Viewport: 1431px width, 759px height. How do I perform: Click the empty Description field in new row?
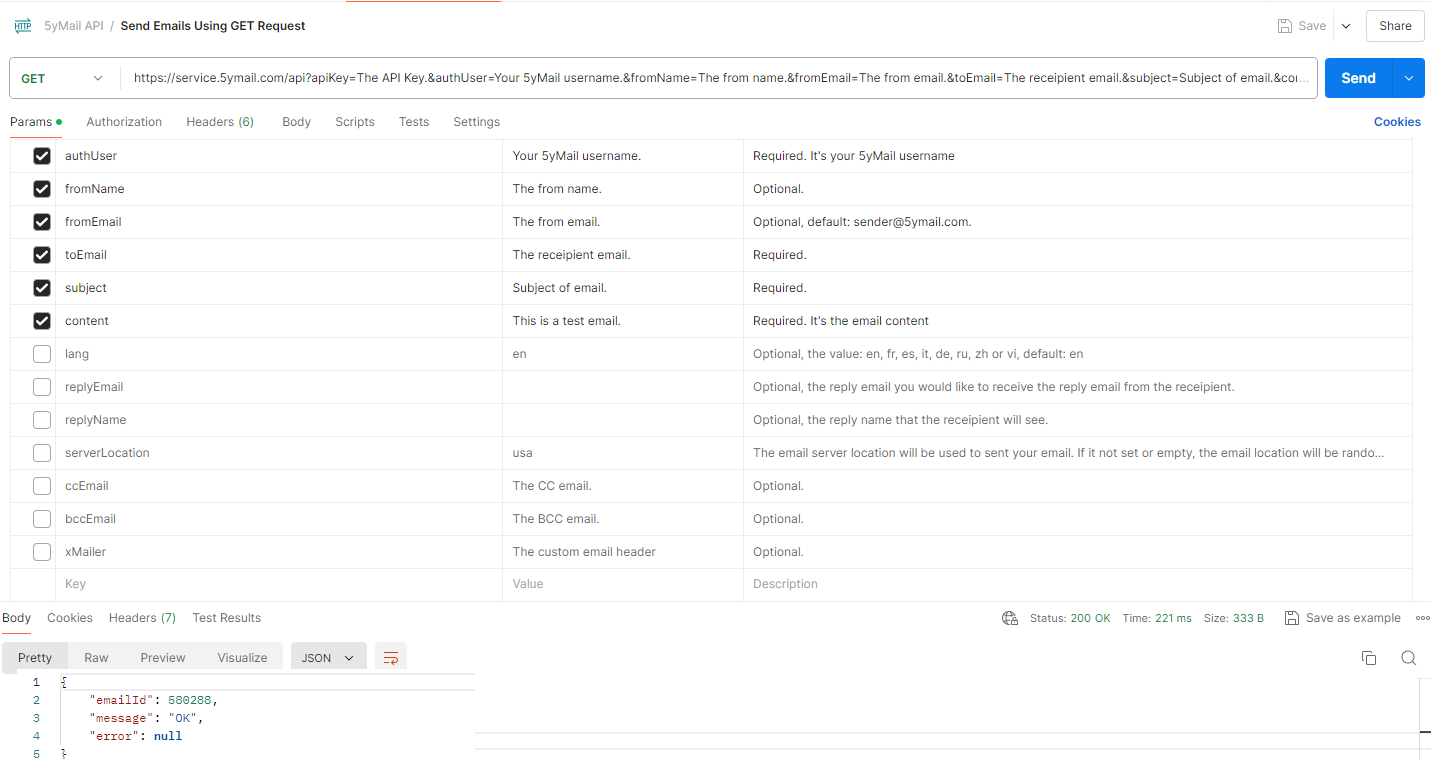1078,584
